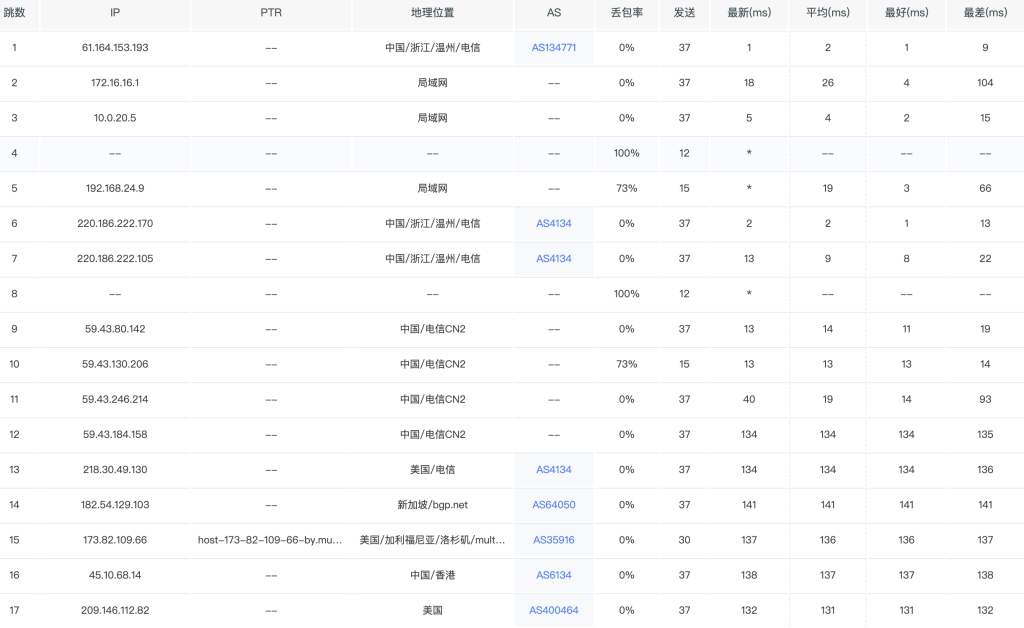Screen dimensions: 1024x628
Task: Click the 局域网 cell on hop 3
Action: click(432, 117)
